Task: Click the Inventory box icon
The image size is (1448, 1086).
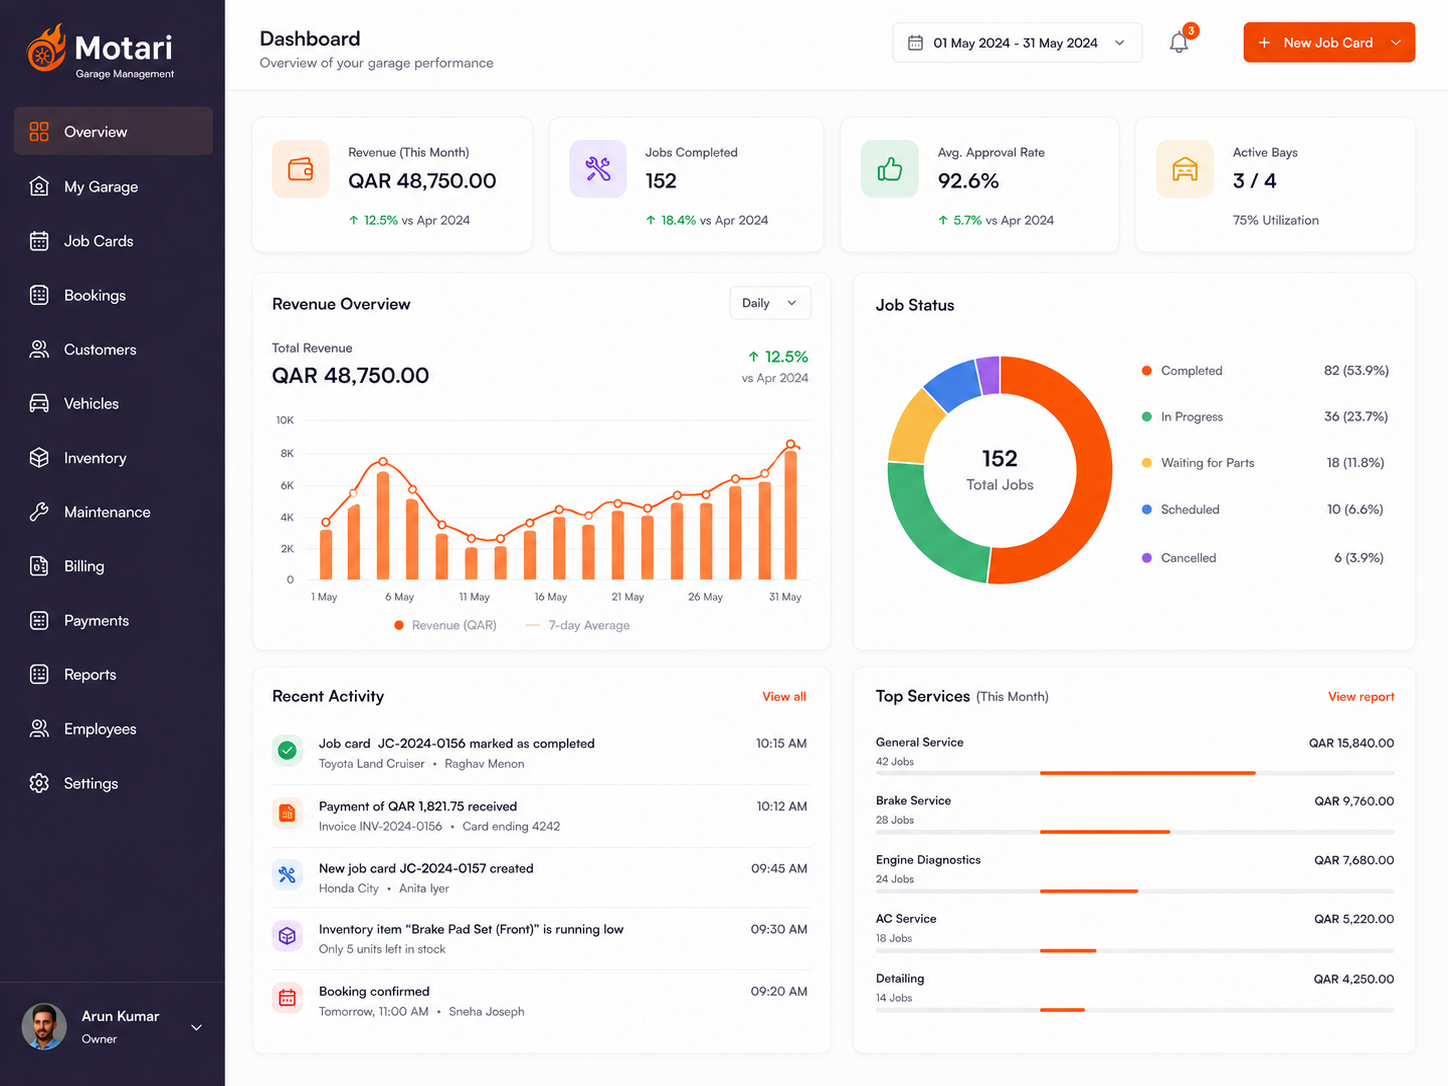Action: point(39,458)
